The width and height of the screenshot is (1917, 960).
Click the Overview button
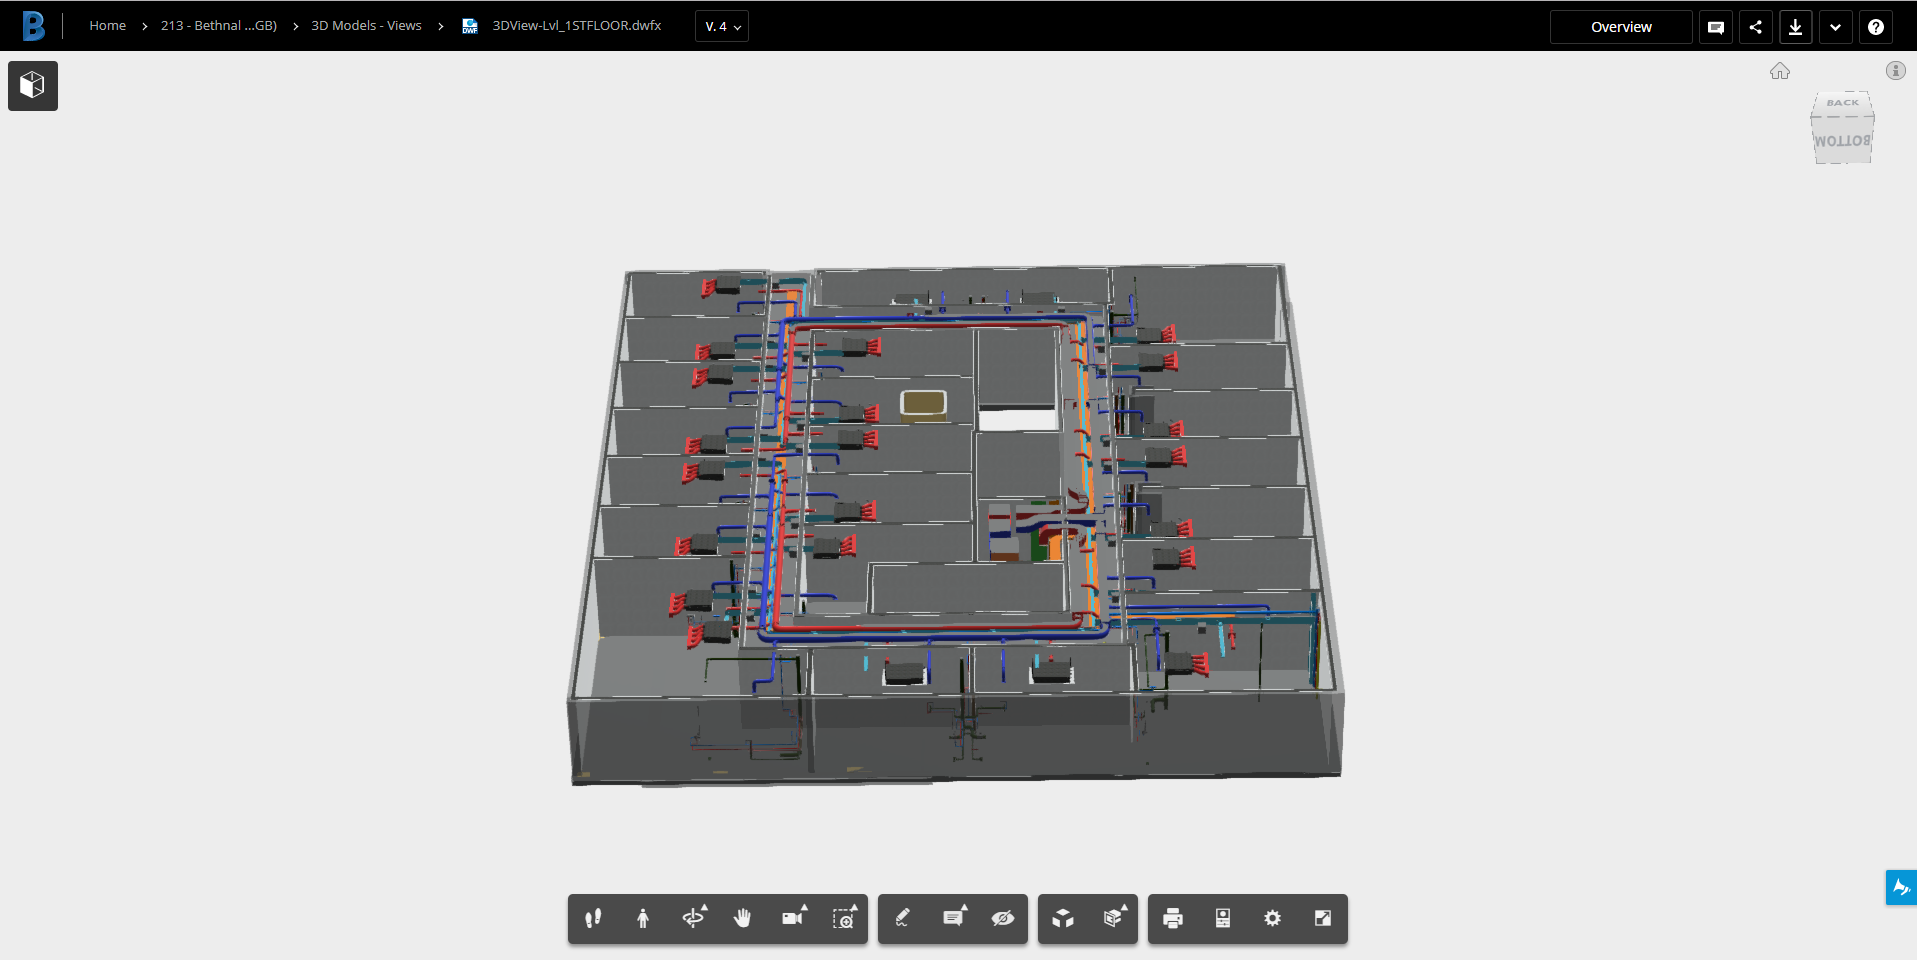[x=1620, y=27]
